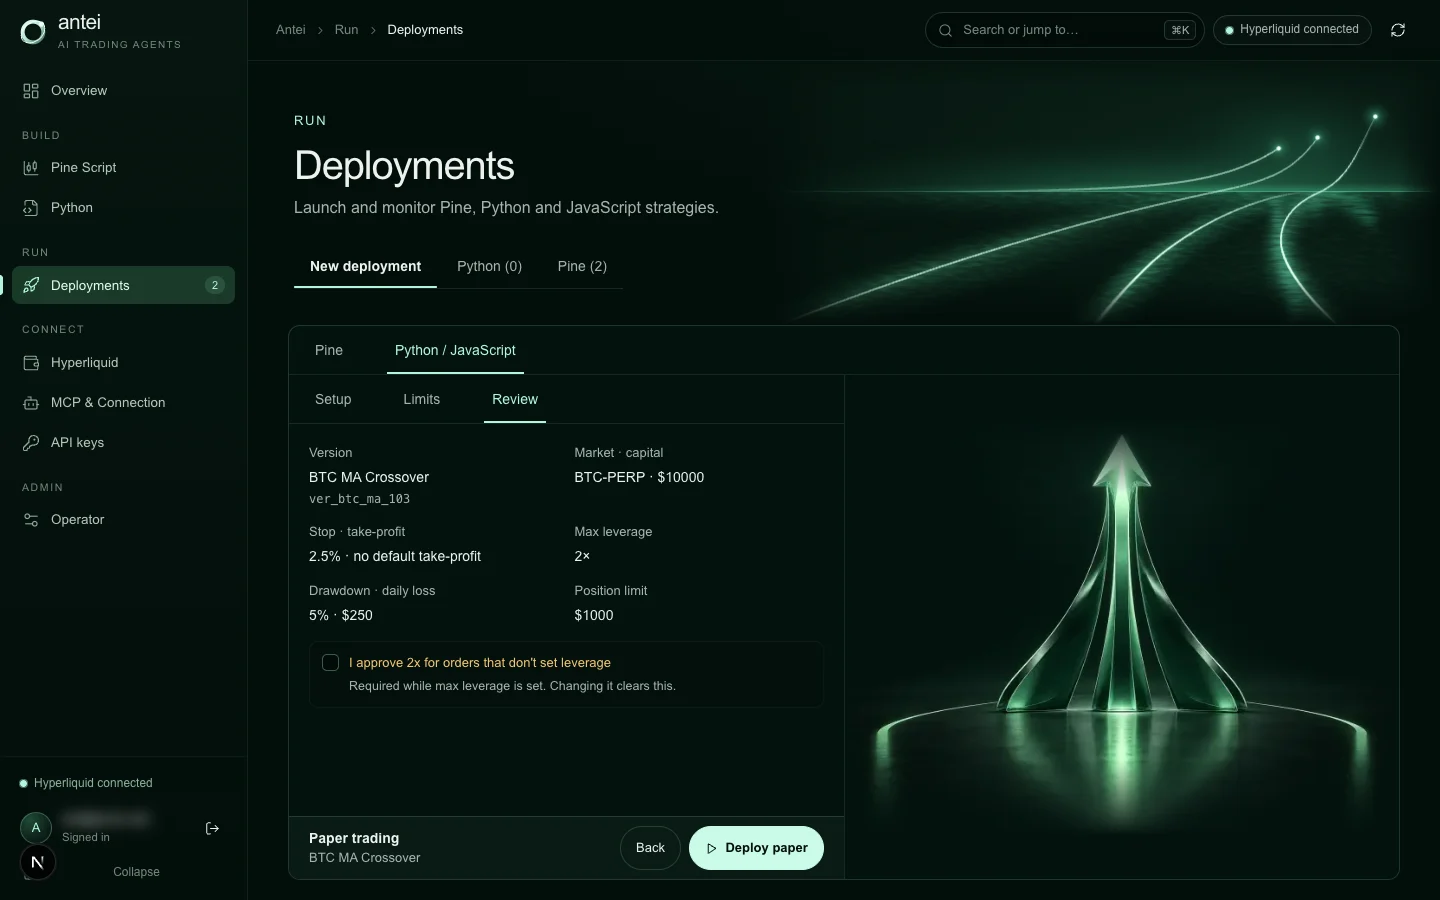The image size is (1440, 900).
Task: Click the ⌘K shortcut badge
Action: click(1180, 30)
